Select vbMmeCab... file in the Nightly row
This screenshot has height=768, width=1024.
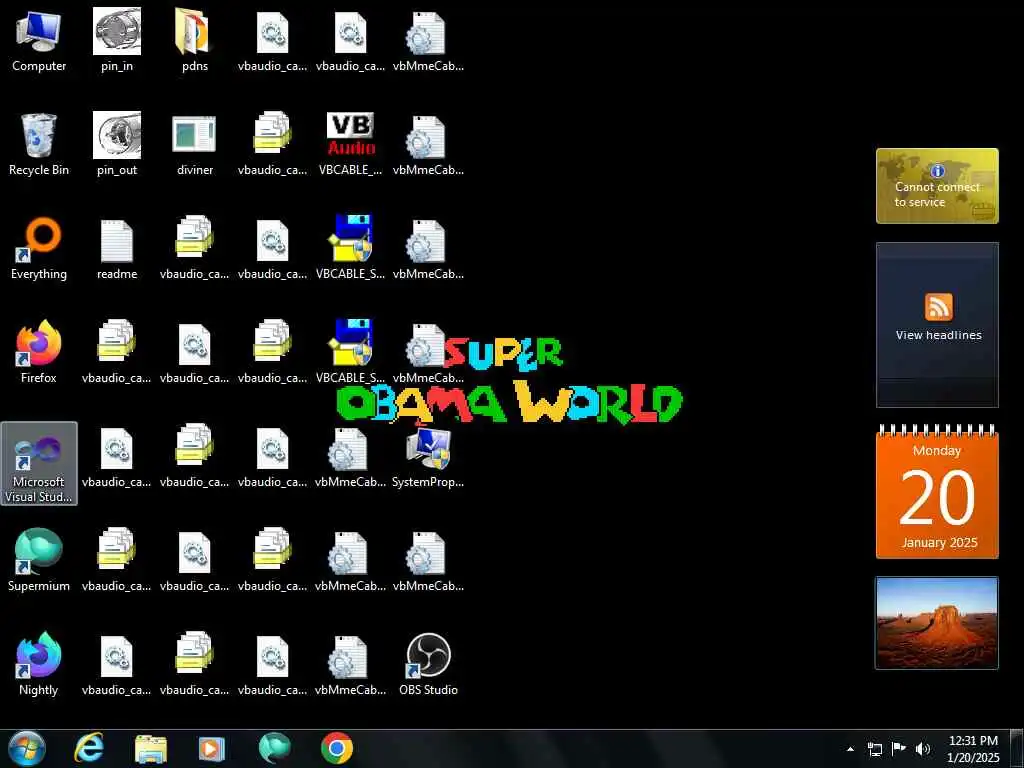pos(350,664)
